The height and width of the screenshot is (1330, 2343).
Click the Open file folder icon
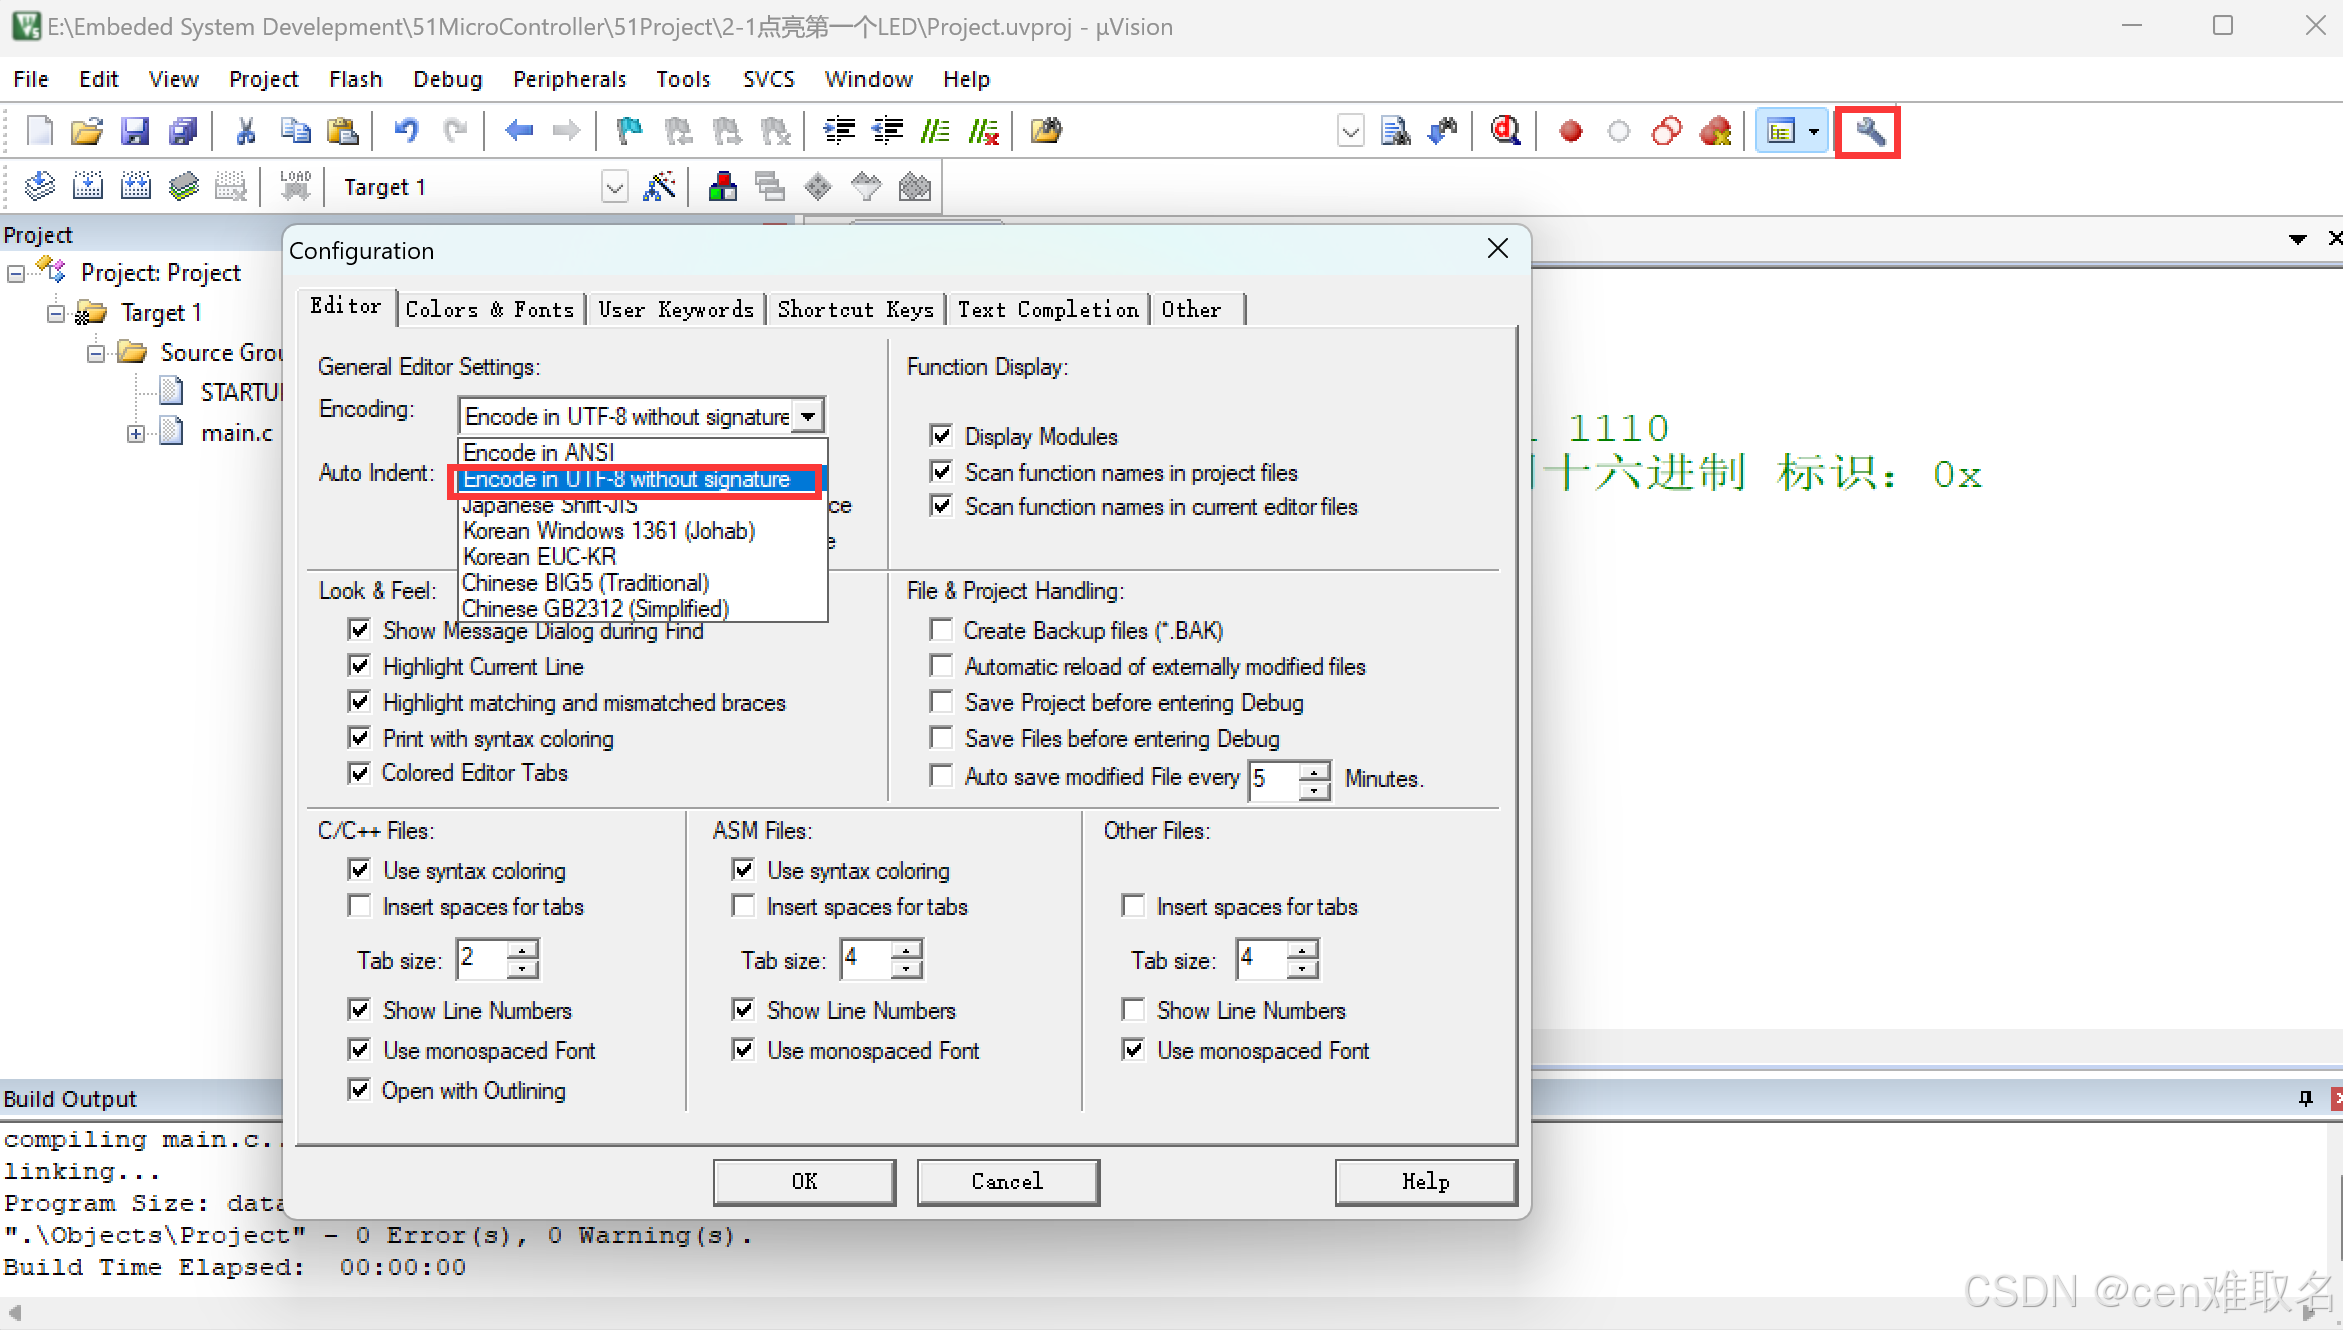click(x=87, y=131)
